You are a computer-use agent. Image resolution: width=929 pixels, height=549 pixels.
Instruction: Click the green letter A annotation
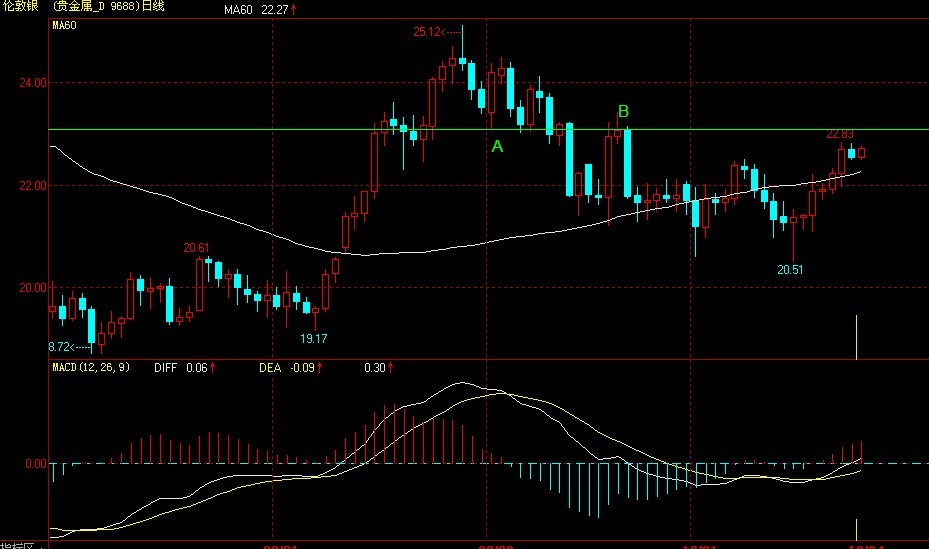tap(497, 146)
